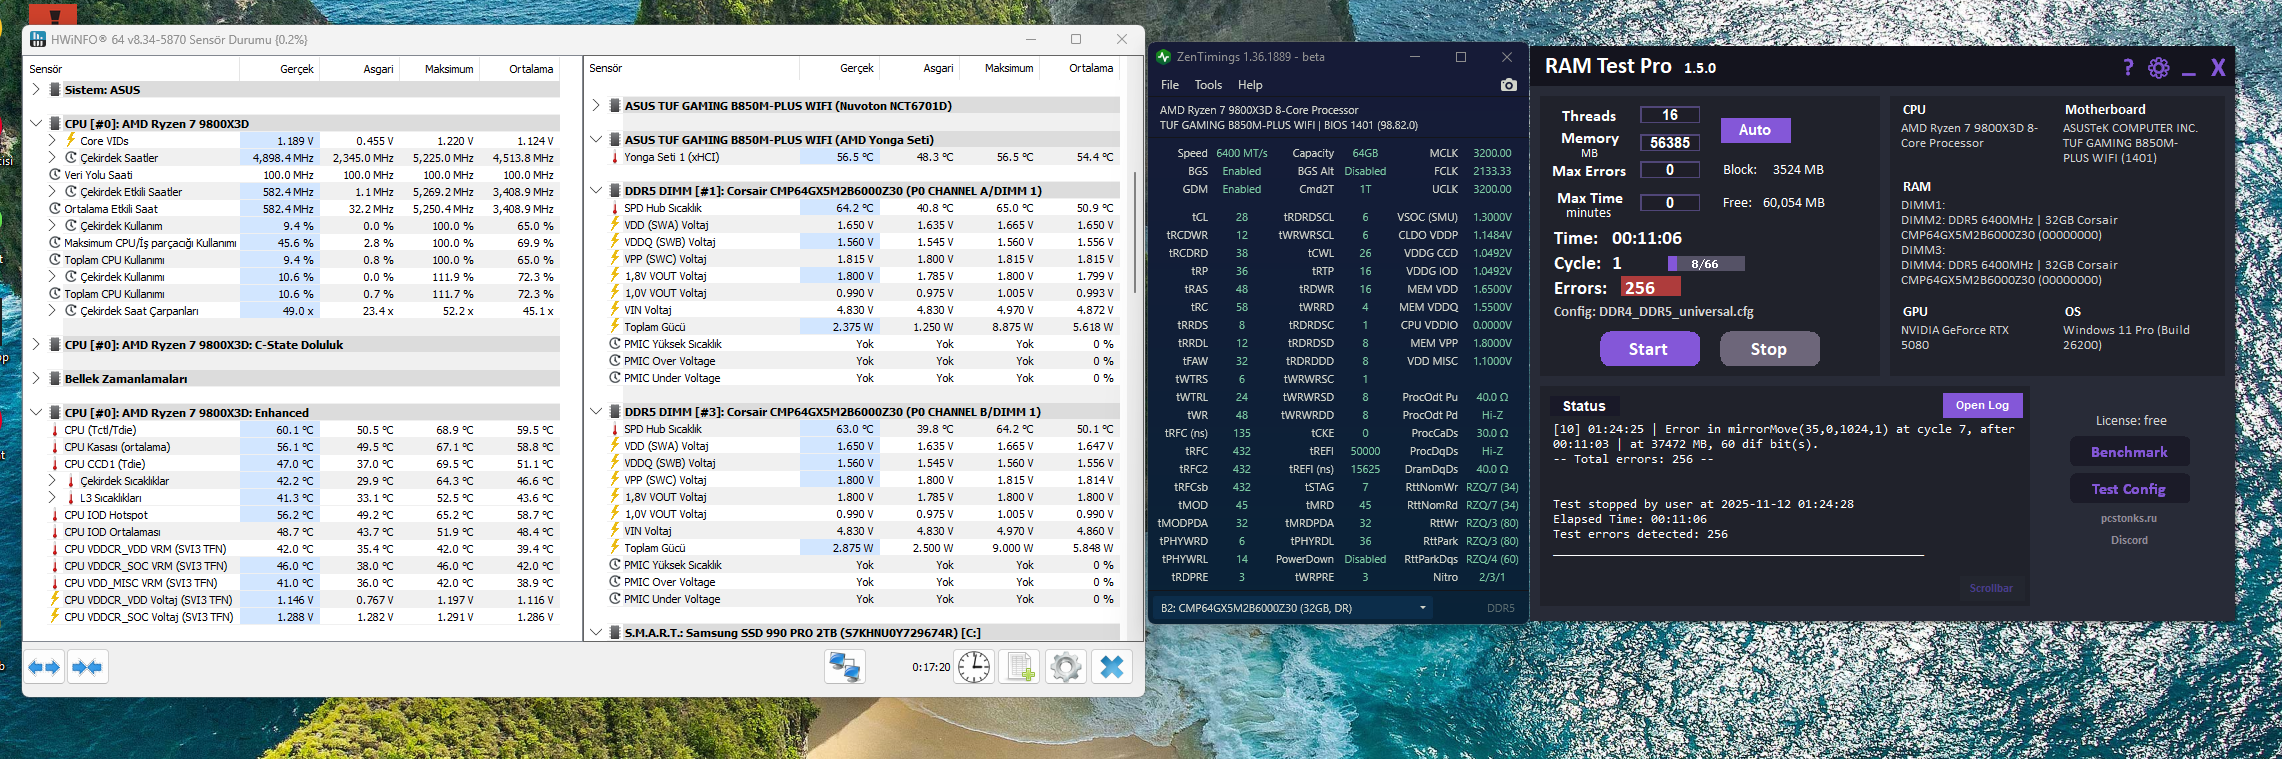Stop the RAM test
The width and height of the screenshot is (2282, 759).
pyautogui.click(x=1769, y=349)
